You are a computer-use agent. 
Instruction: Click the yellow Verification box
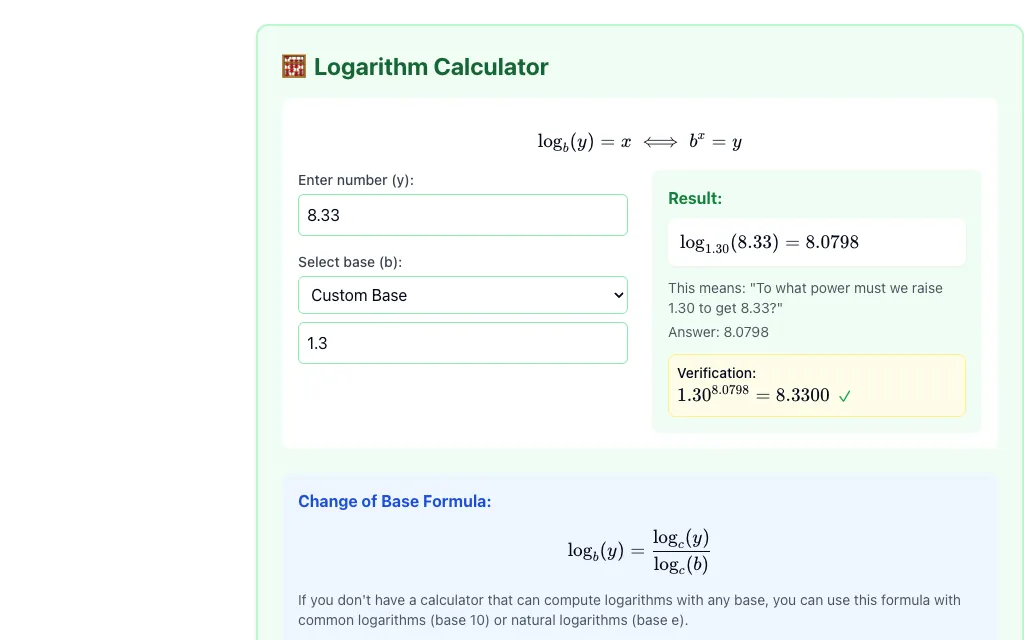click(x=816, y=385)
